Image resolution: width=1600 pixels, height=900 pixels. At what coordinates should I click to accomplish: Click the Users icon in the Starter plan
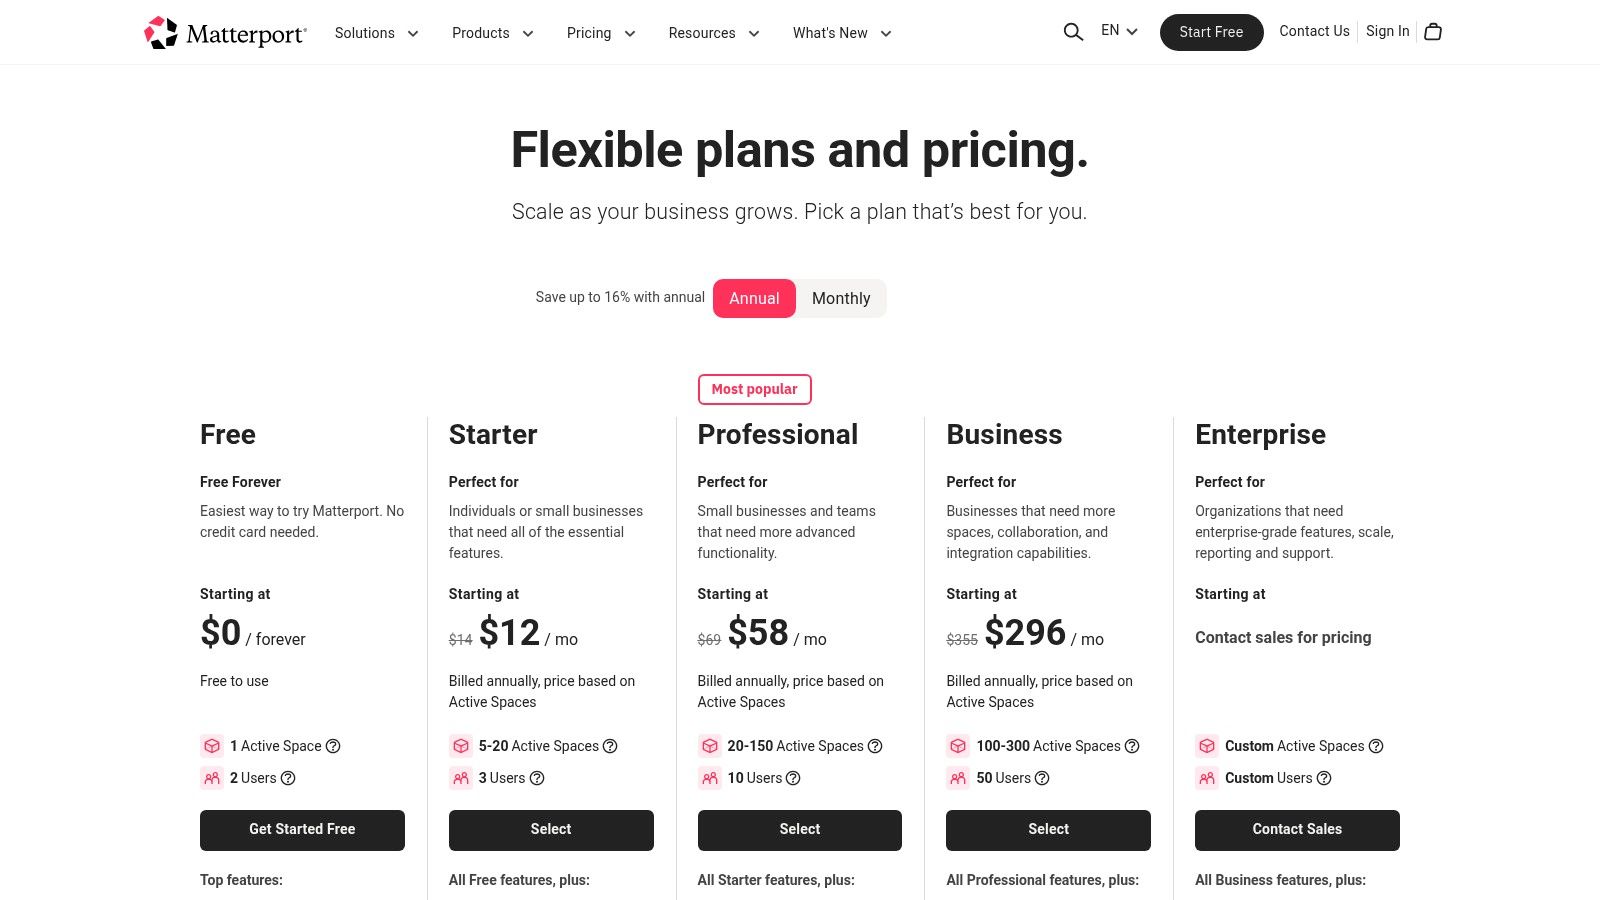pyautogui.click(x=461, y=778)
